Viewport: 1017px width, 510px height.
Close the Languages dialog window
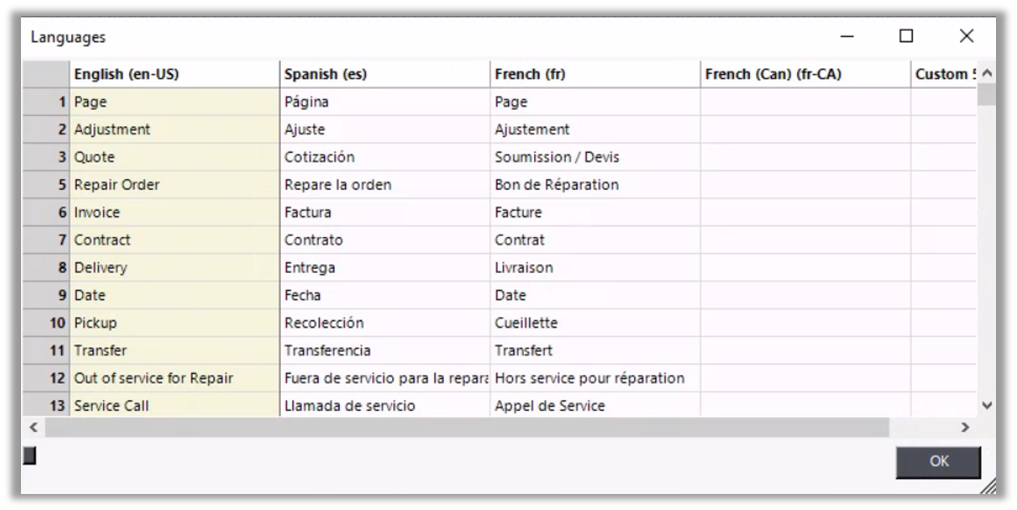tap(966, 36)
